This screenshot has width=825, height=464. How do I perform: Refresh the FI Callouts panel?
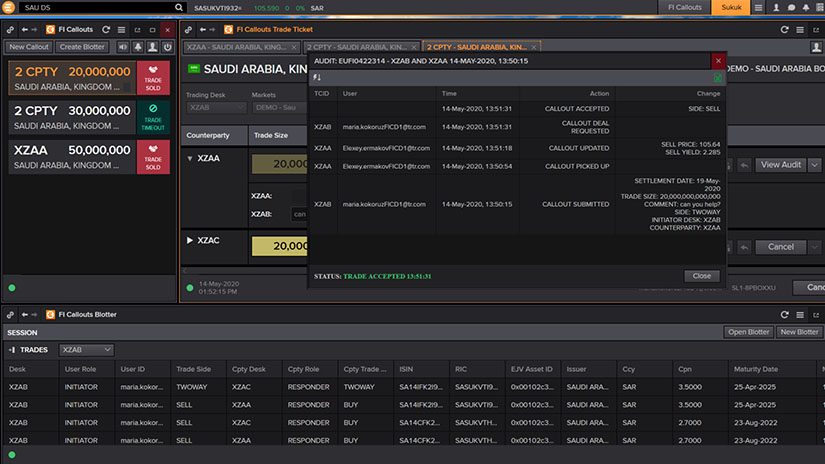105,30
